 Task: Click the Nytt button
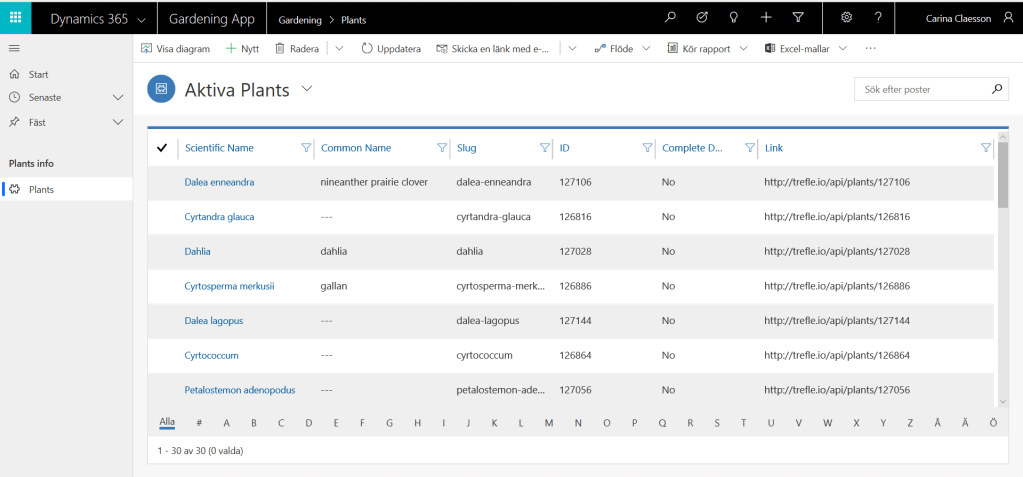242,48
